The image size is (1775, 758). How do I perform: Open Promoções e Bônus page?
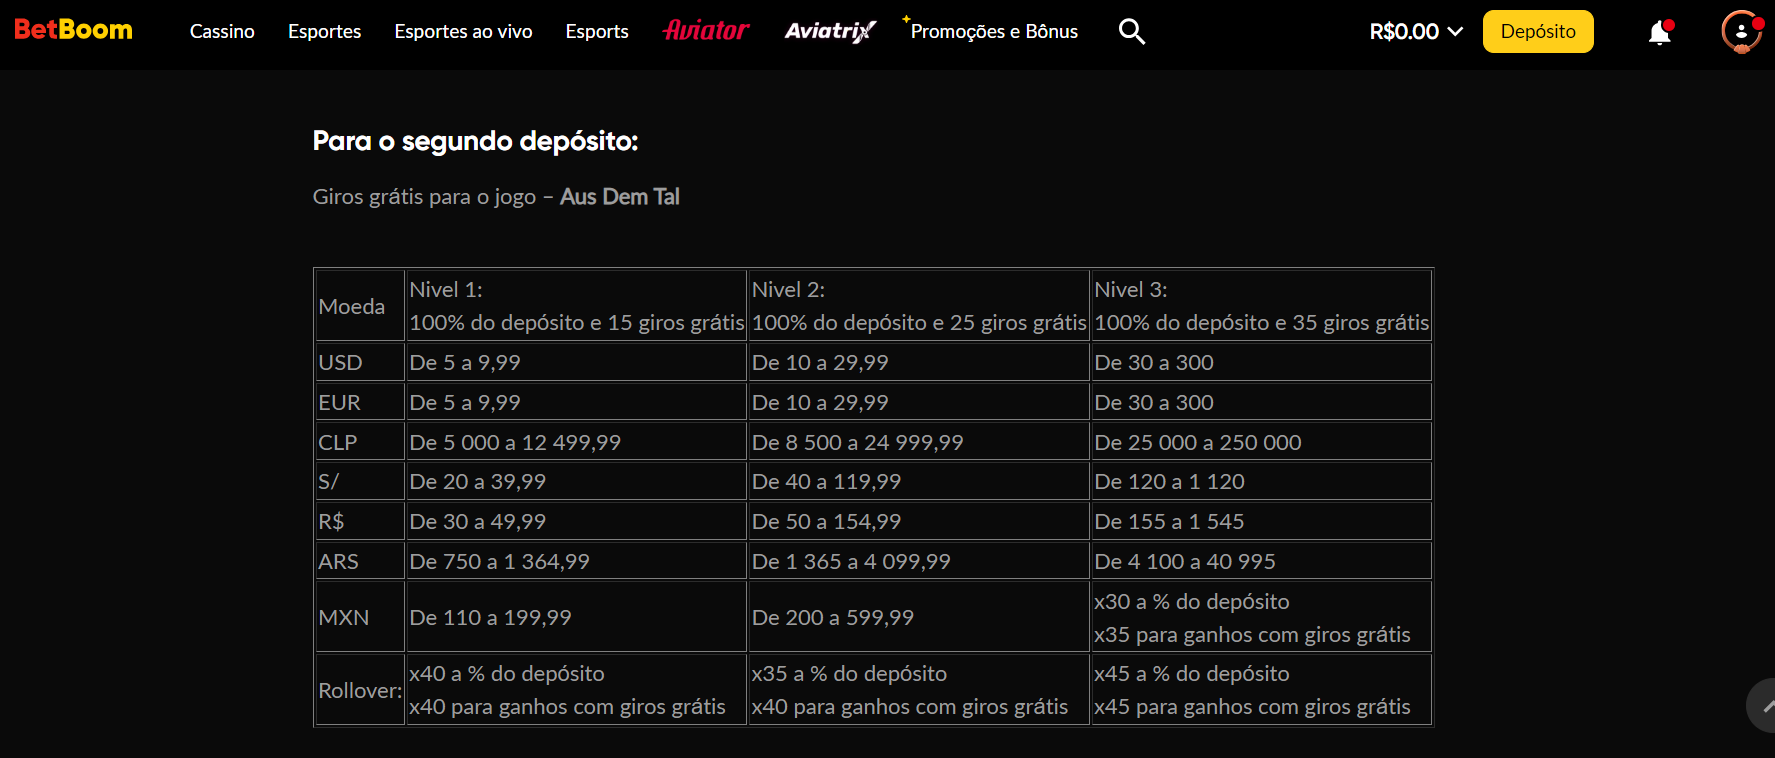994,31
